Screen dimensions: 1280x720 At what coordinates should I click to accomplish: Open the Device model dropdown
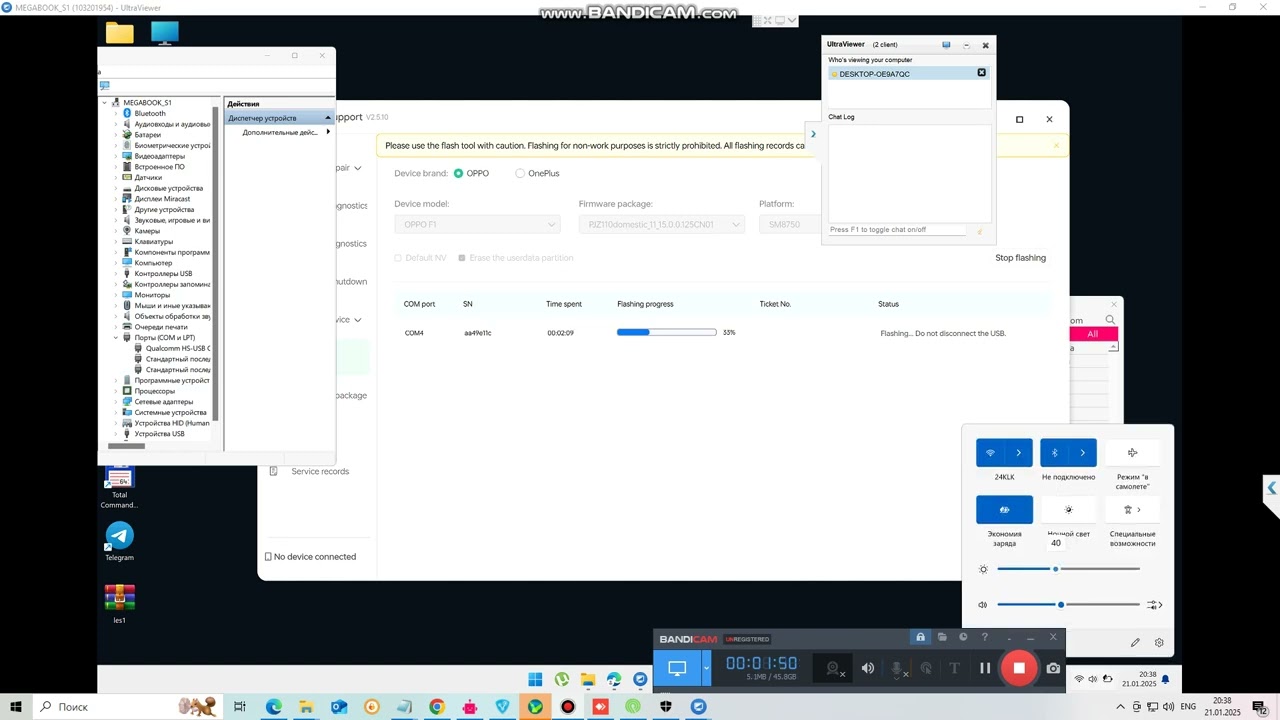(x=477, y=225)
